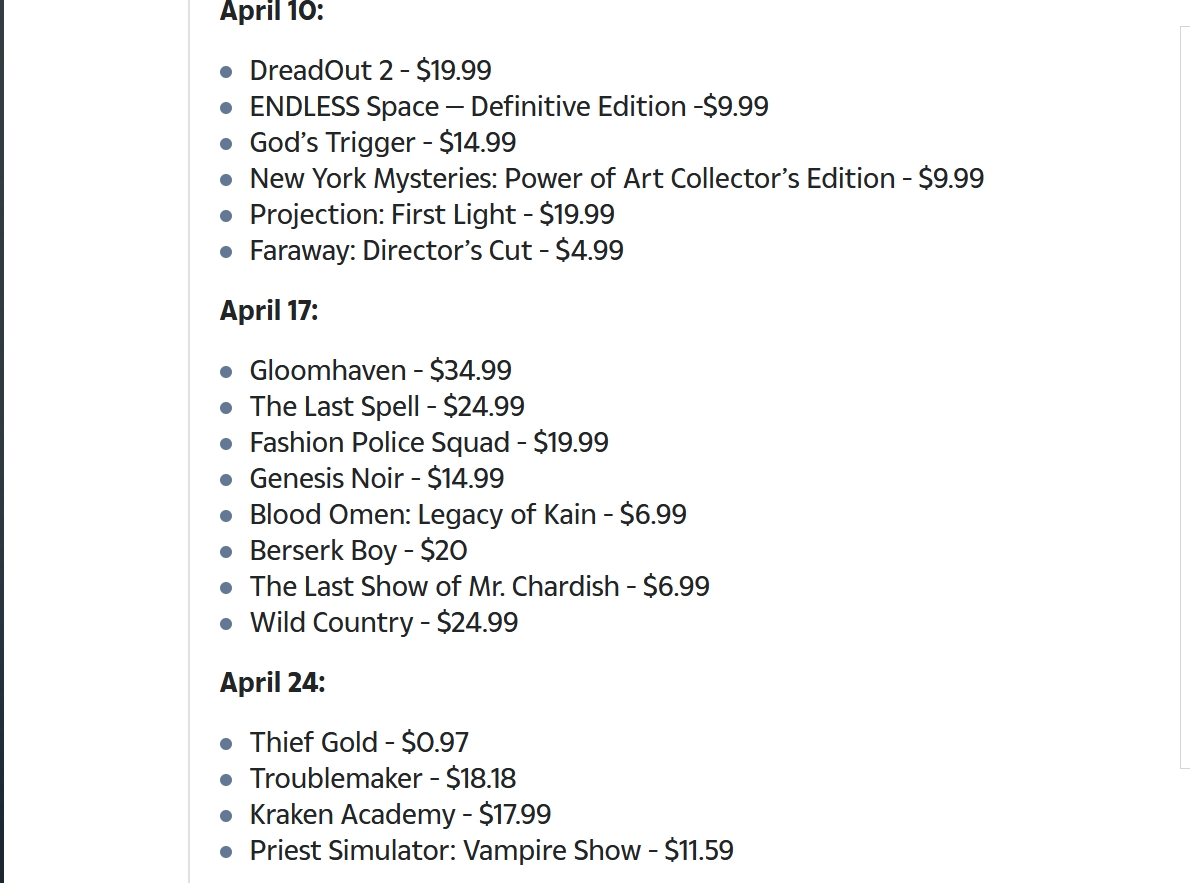Click the Troublemaker $18.18 entry
This screenshot has height=883, width=1190.
click(382, 779)
